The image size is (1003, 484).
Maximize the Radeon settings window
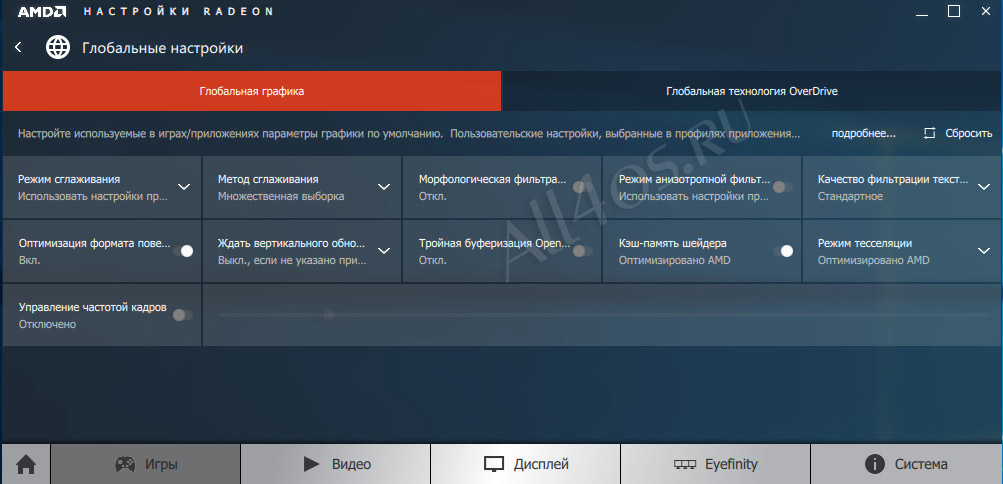(954, 11)
